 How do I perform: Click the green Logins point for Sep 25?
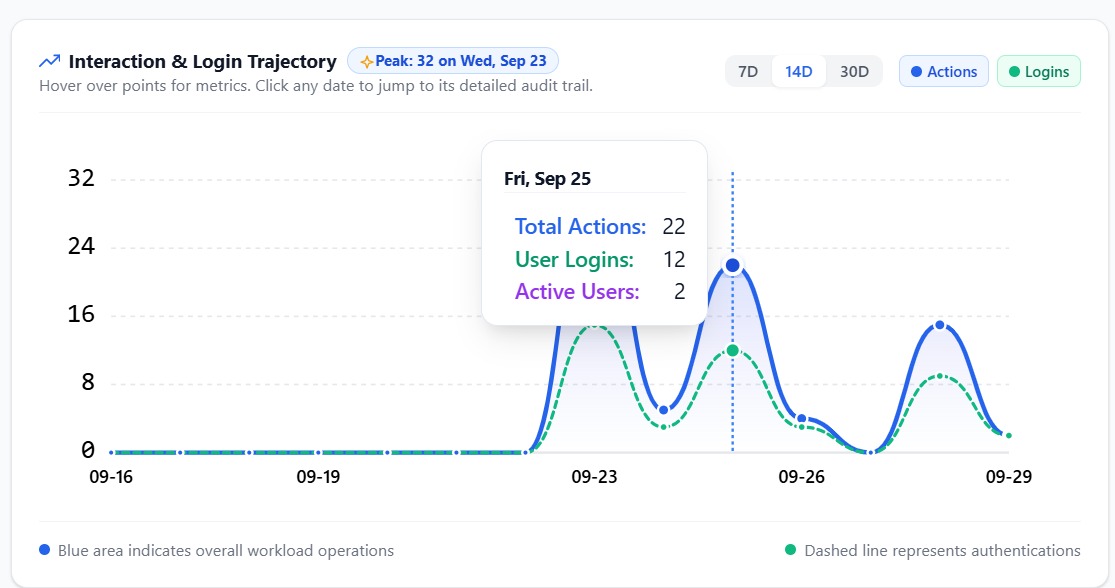point(732,351)
